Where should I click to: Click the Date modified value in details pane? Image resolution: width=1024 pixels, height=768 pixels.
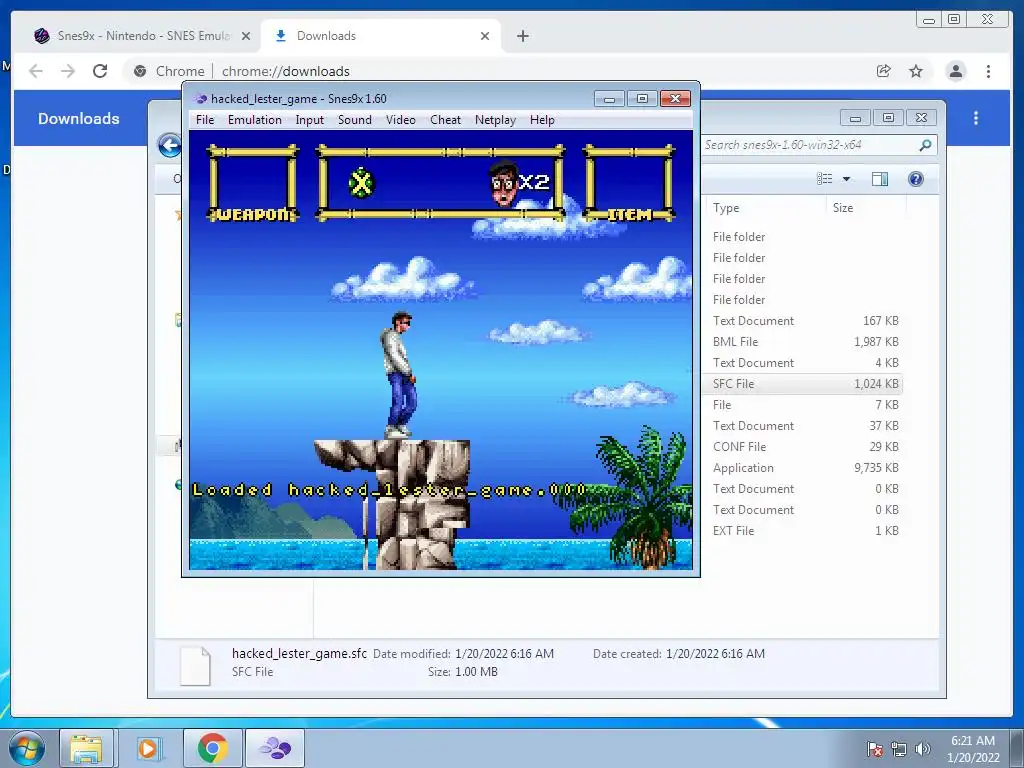point(504,654)
